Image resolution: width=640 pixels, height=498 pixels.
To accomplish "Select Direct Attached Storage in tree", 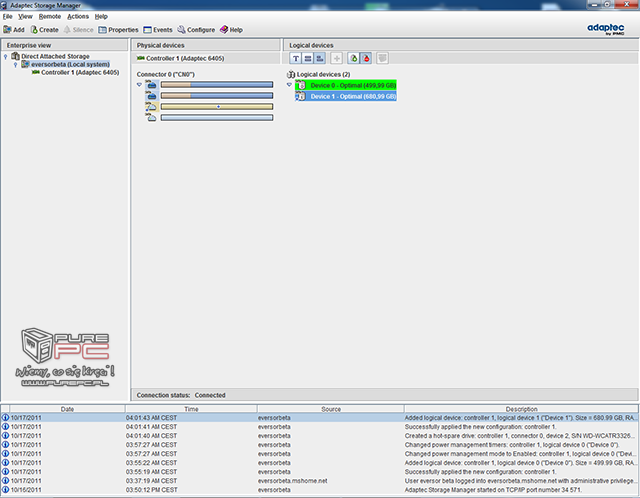I will pos(55,56).
